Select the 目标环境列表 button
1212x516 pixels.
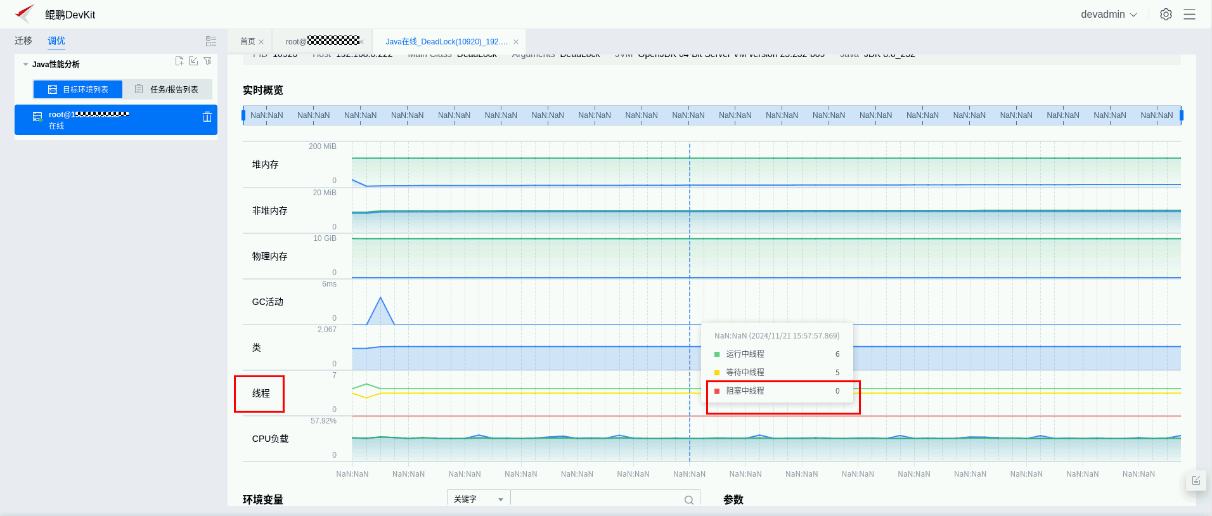tap(78, 89)
